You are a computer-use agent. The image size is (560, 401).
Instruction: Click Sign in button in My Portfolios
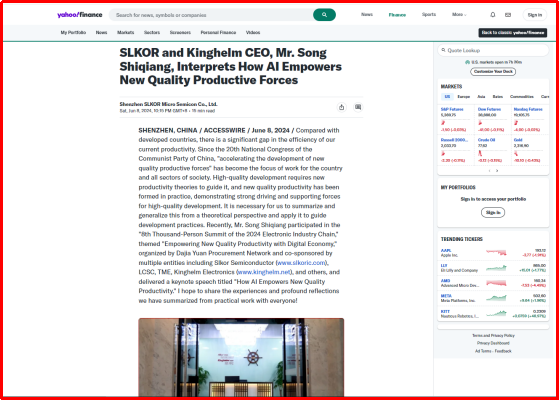493,212
